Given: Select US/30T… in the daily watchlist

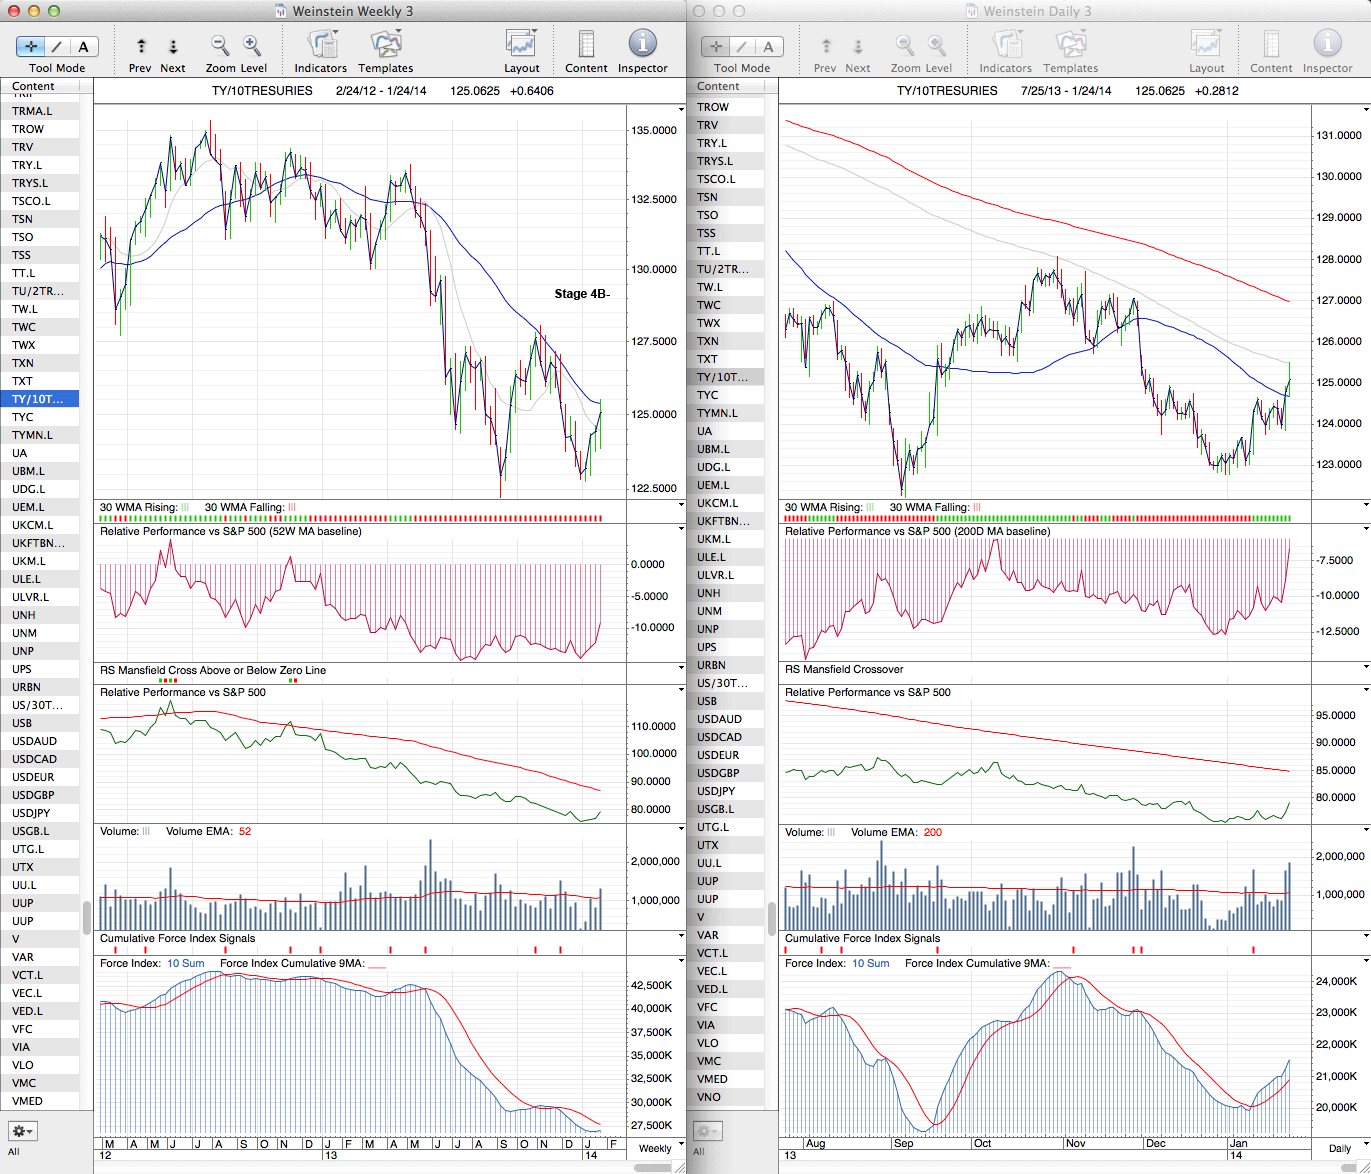Looking at the screenshot, I should pyautogui.click(x=722, y=683).
